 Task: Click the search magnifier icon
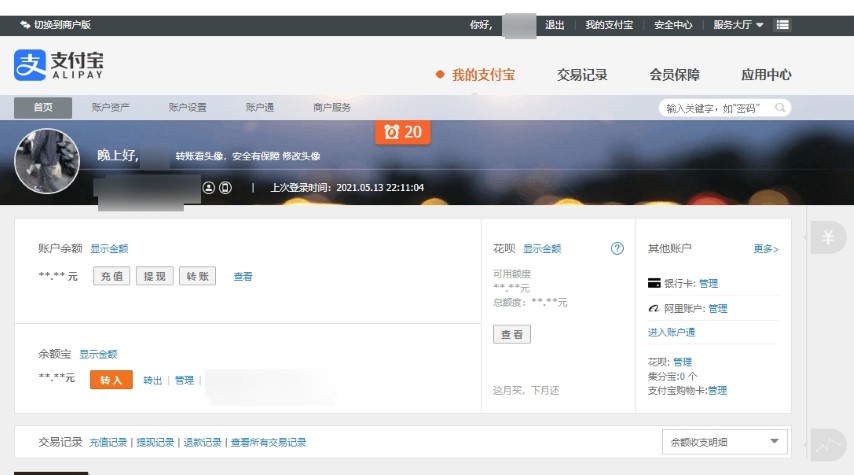pos(780,108)
